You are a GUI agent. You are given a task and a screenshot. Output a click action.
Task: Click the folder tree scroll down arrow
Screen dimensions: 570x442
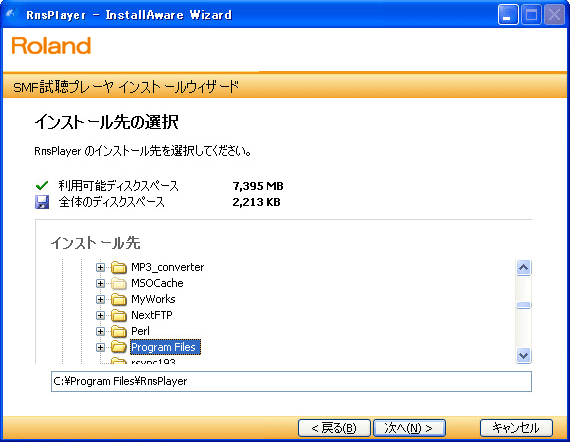[523, 355]
